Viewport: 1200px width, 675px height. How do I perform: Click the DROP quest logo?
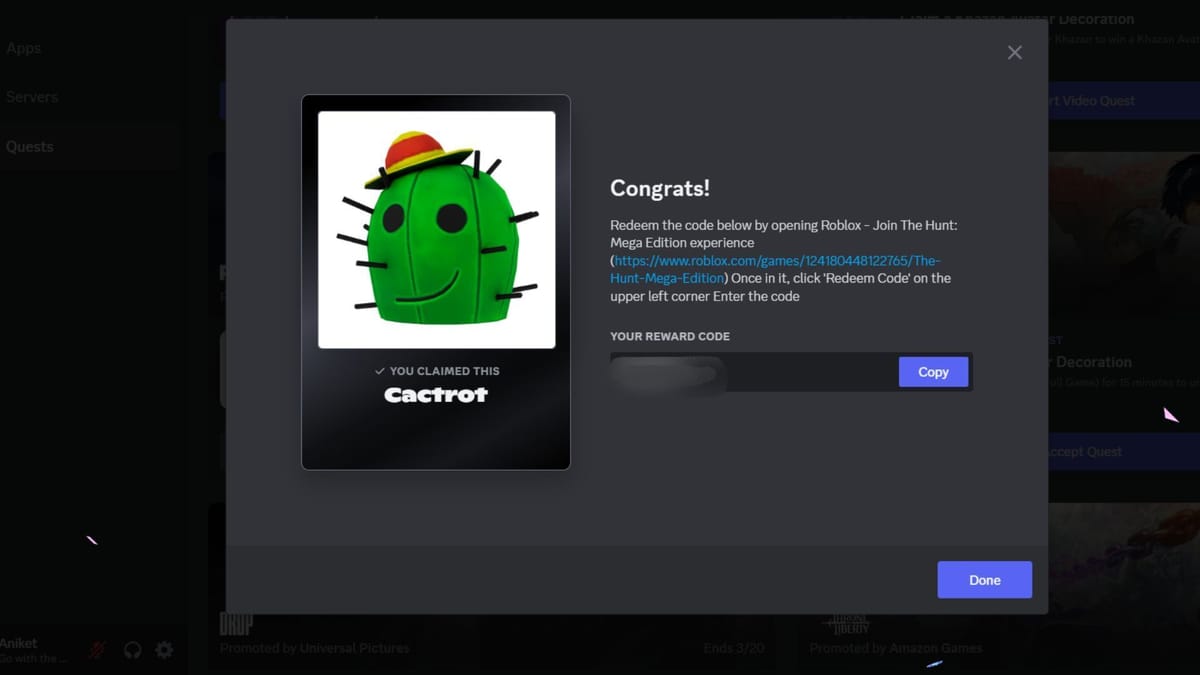click(x=236, y=624)
